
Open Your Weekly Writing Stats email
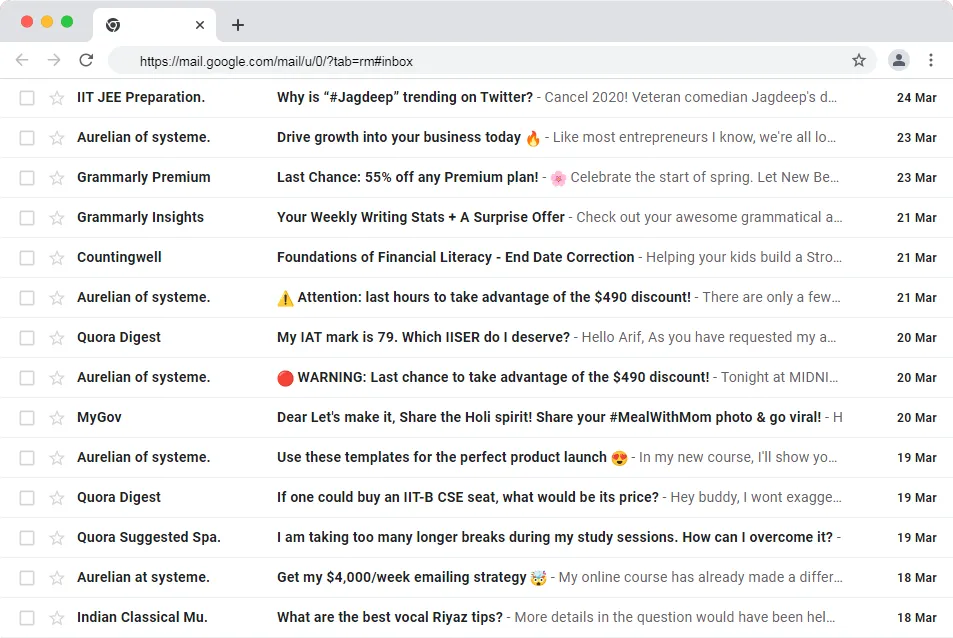[x=421, y=217]
